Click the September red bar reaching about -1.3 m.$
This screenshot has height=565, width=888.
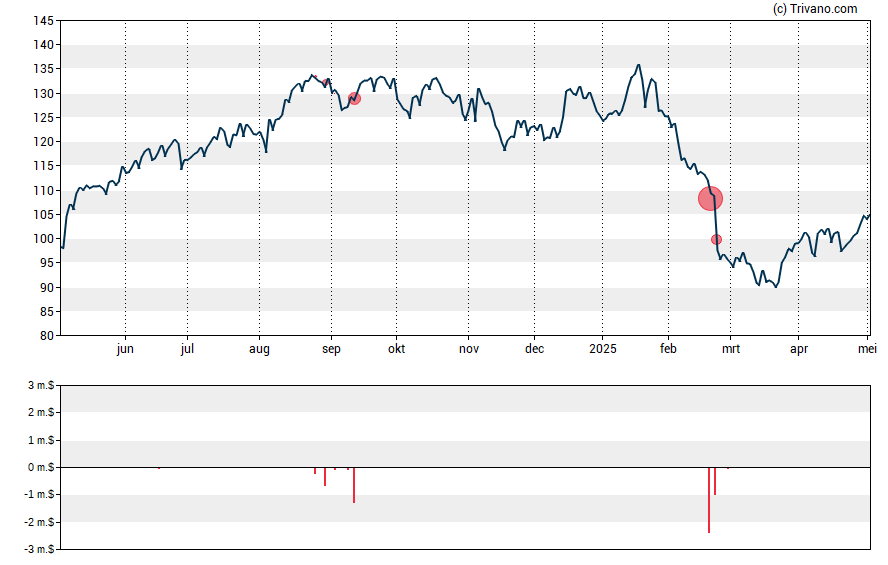pos(354,485)
